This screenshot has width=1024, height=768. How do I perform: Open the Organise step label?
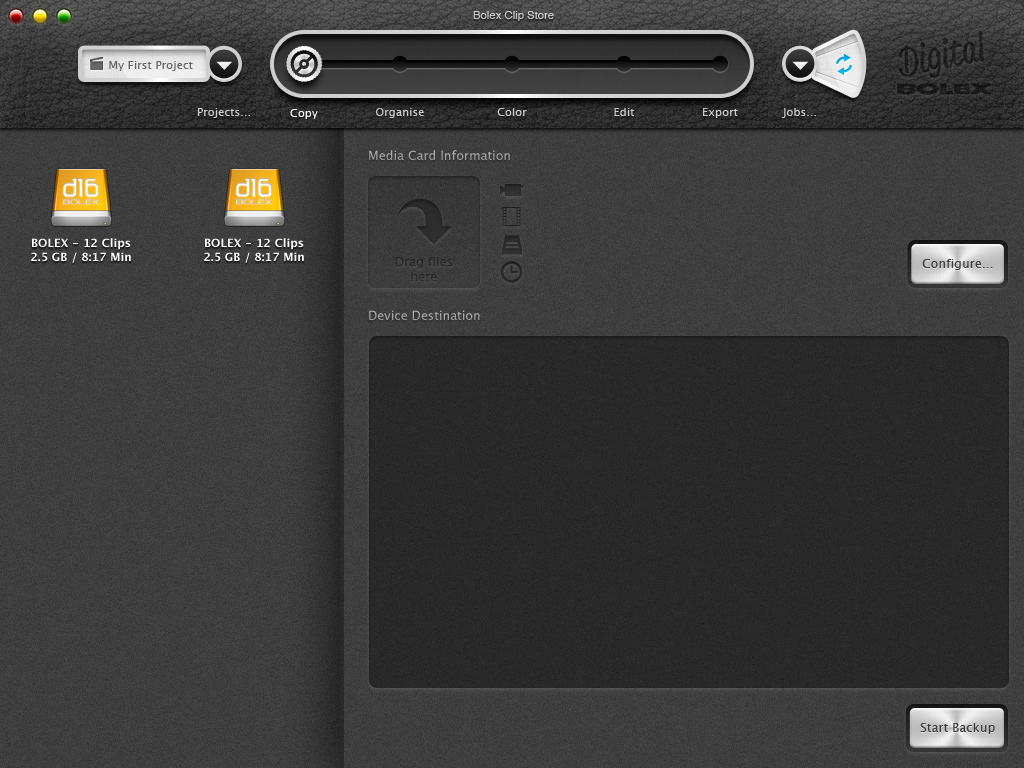pyautogui.click(x=400, y=112)
